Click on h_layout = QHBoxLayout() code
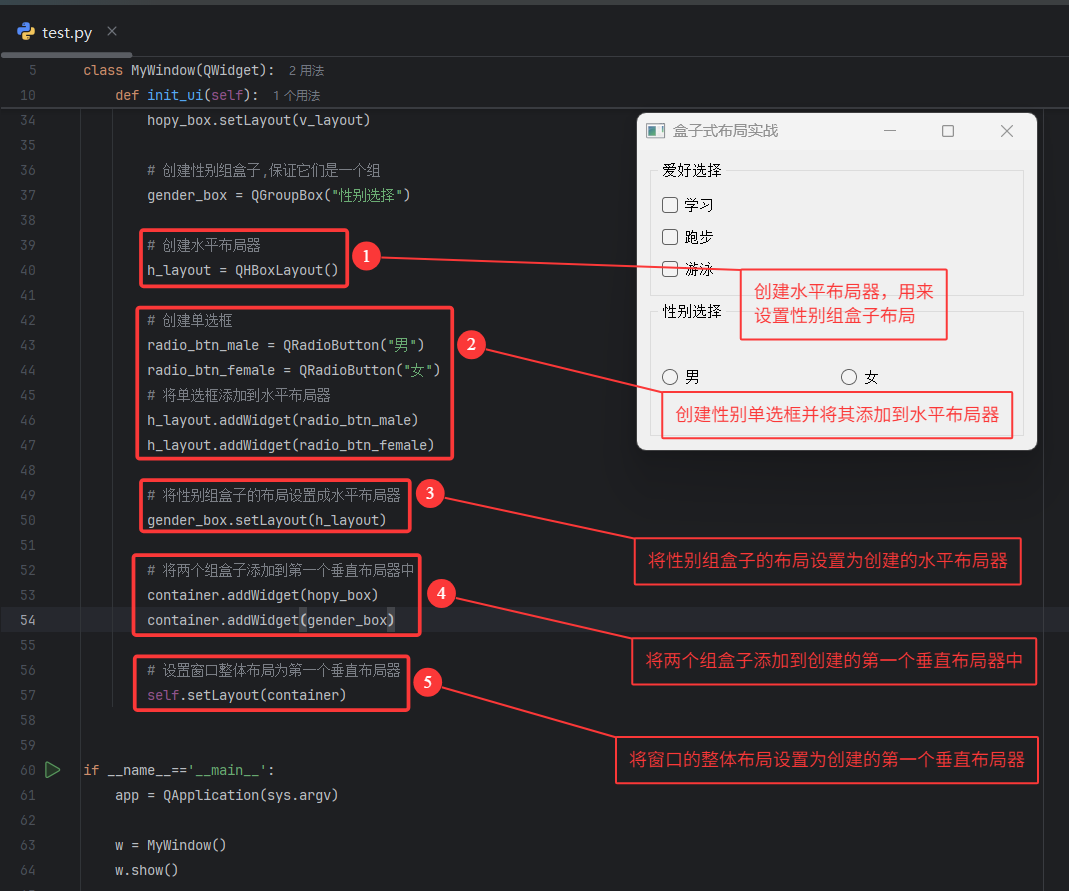 (x=243, y=270)
